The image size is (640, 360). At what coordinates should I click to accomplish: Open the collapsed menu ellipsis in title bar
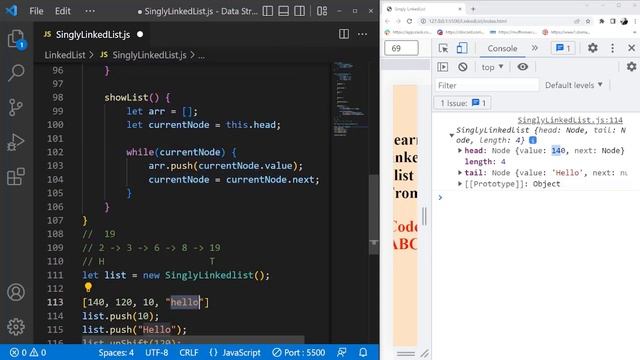(x=90, y=11)
